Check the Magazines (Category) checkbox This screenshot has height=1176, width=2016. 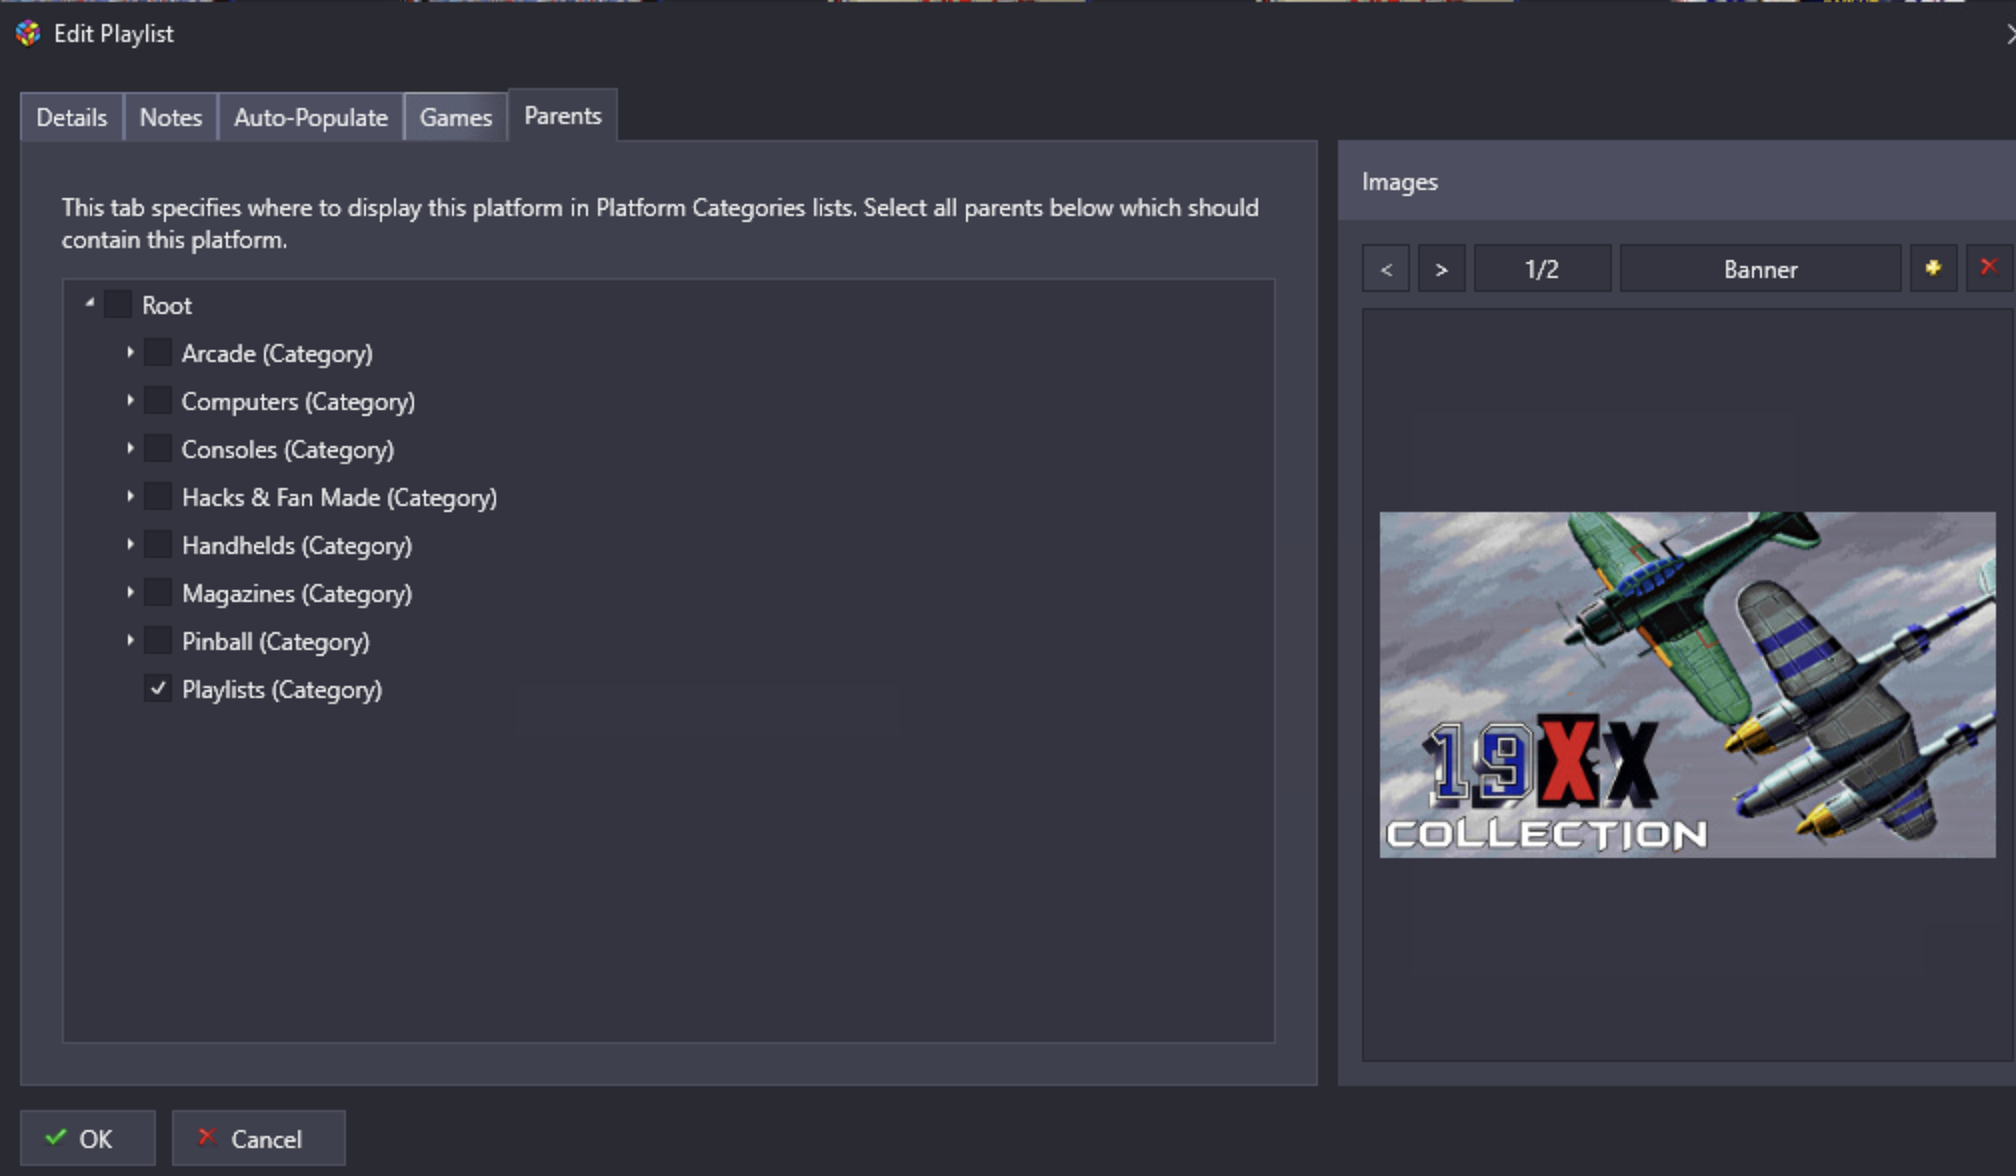(158, 592)
